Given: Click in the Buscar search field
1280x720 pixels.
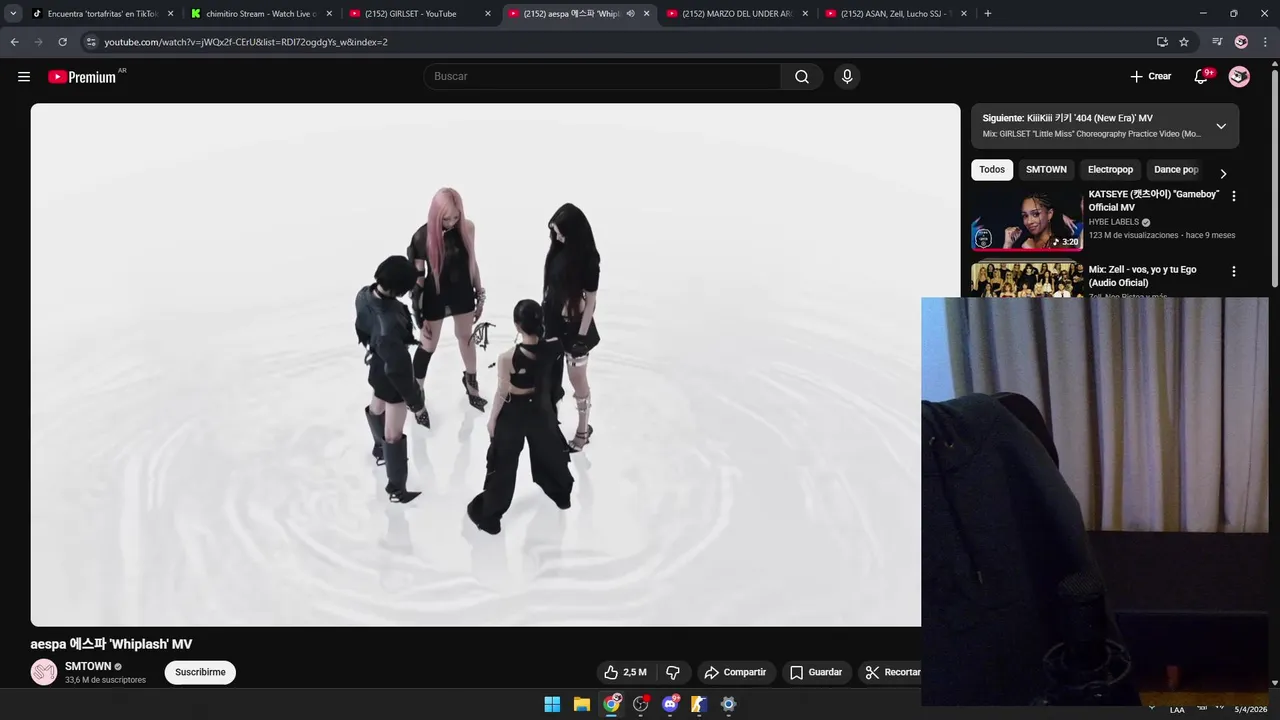Looking at the screenshot, I should click(603, 77).
